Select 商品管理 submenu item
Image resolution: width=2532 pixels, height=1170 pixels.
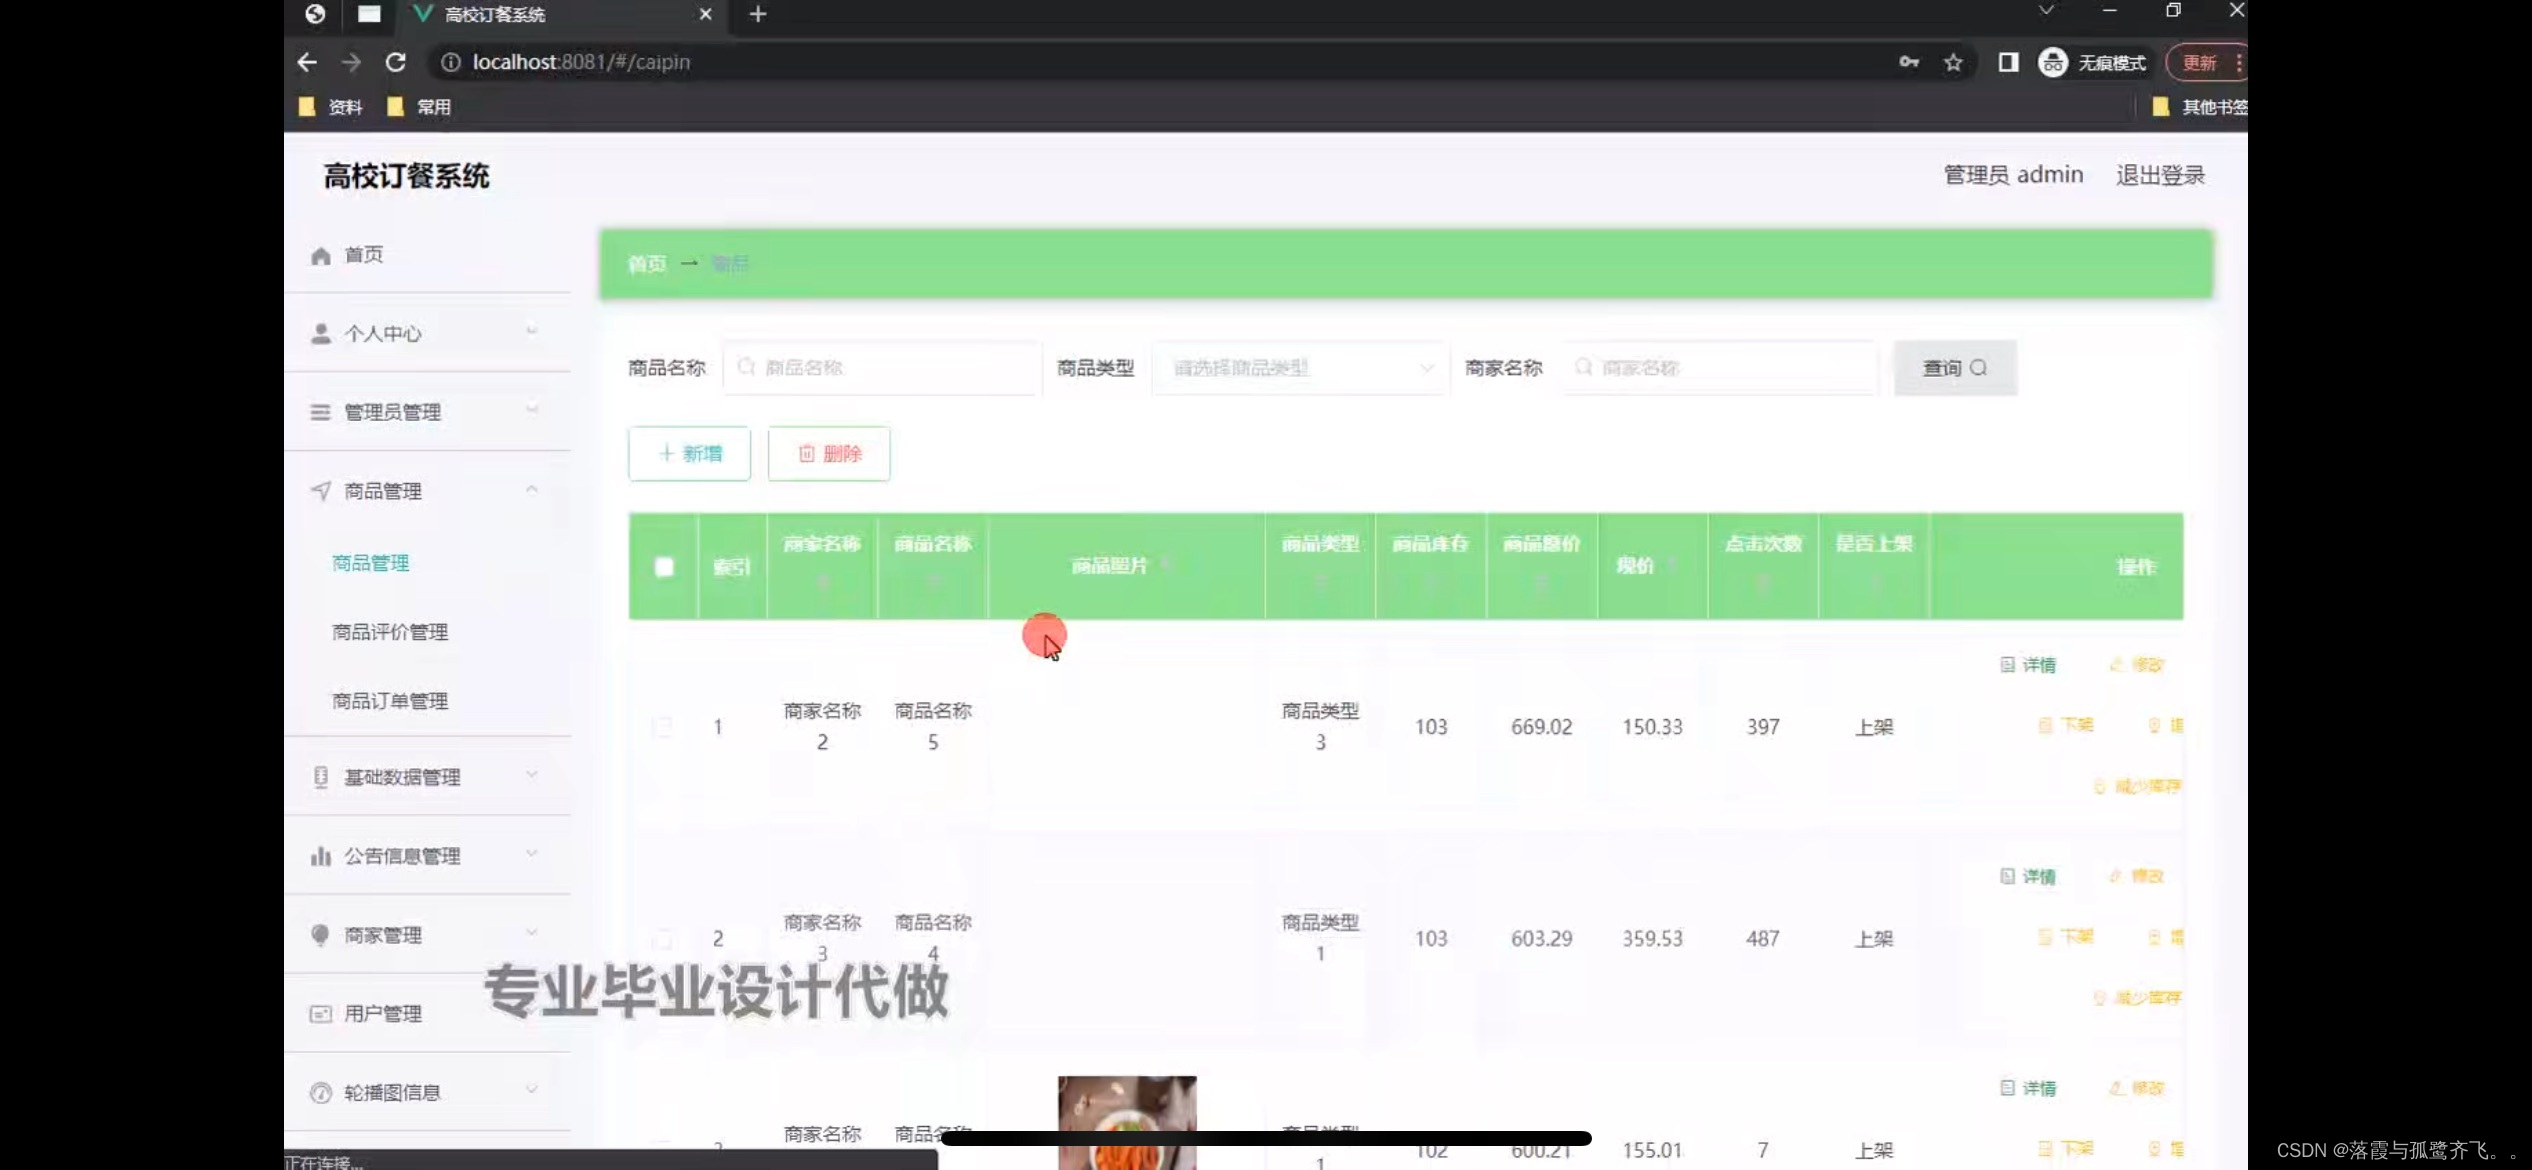coord(370,563)
